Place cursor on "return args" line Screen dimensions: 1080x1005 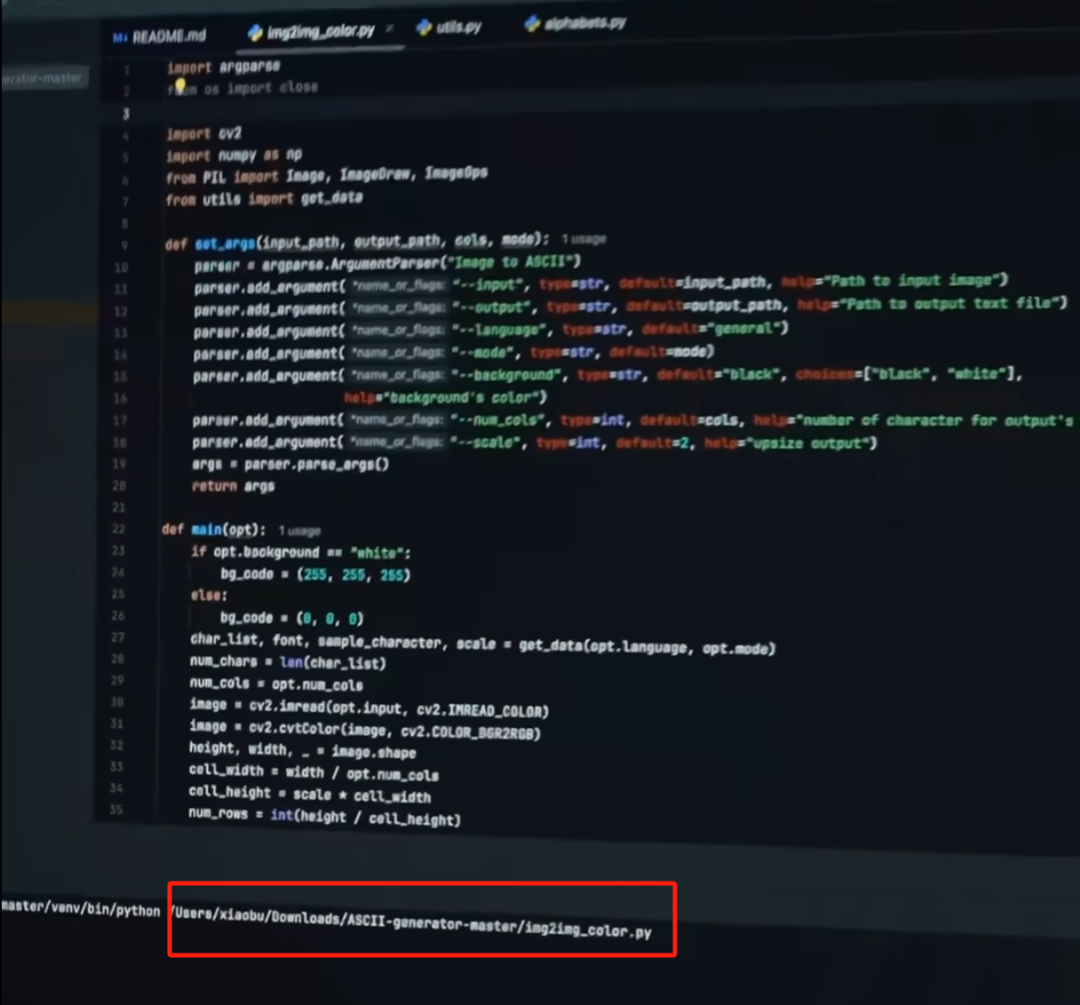(232, 486)
